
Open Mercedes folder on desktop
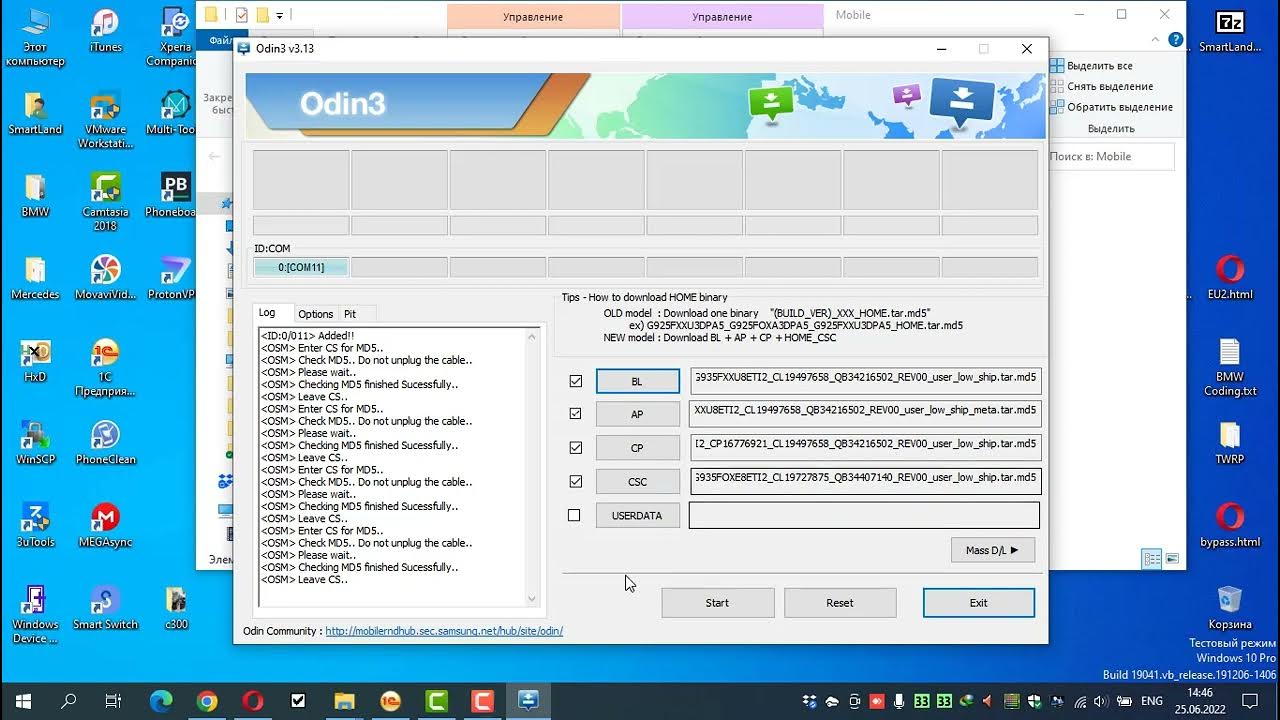click(35, 278)
